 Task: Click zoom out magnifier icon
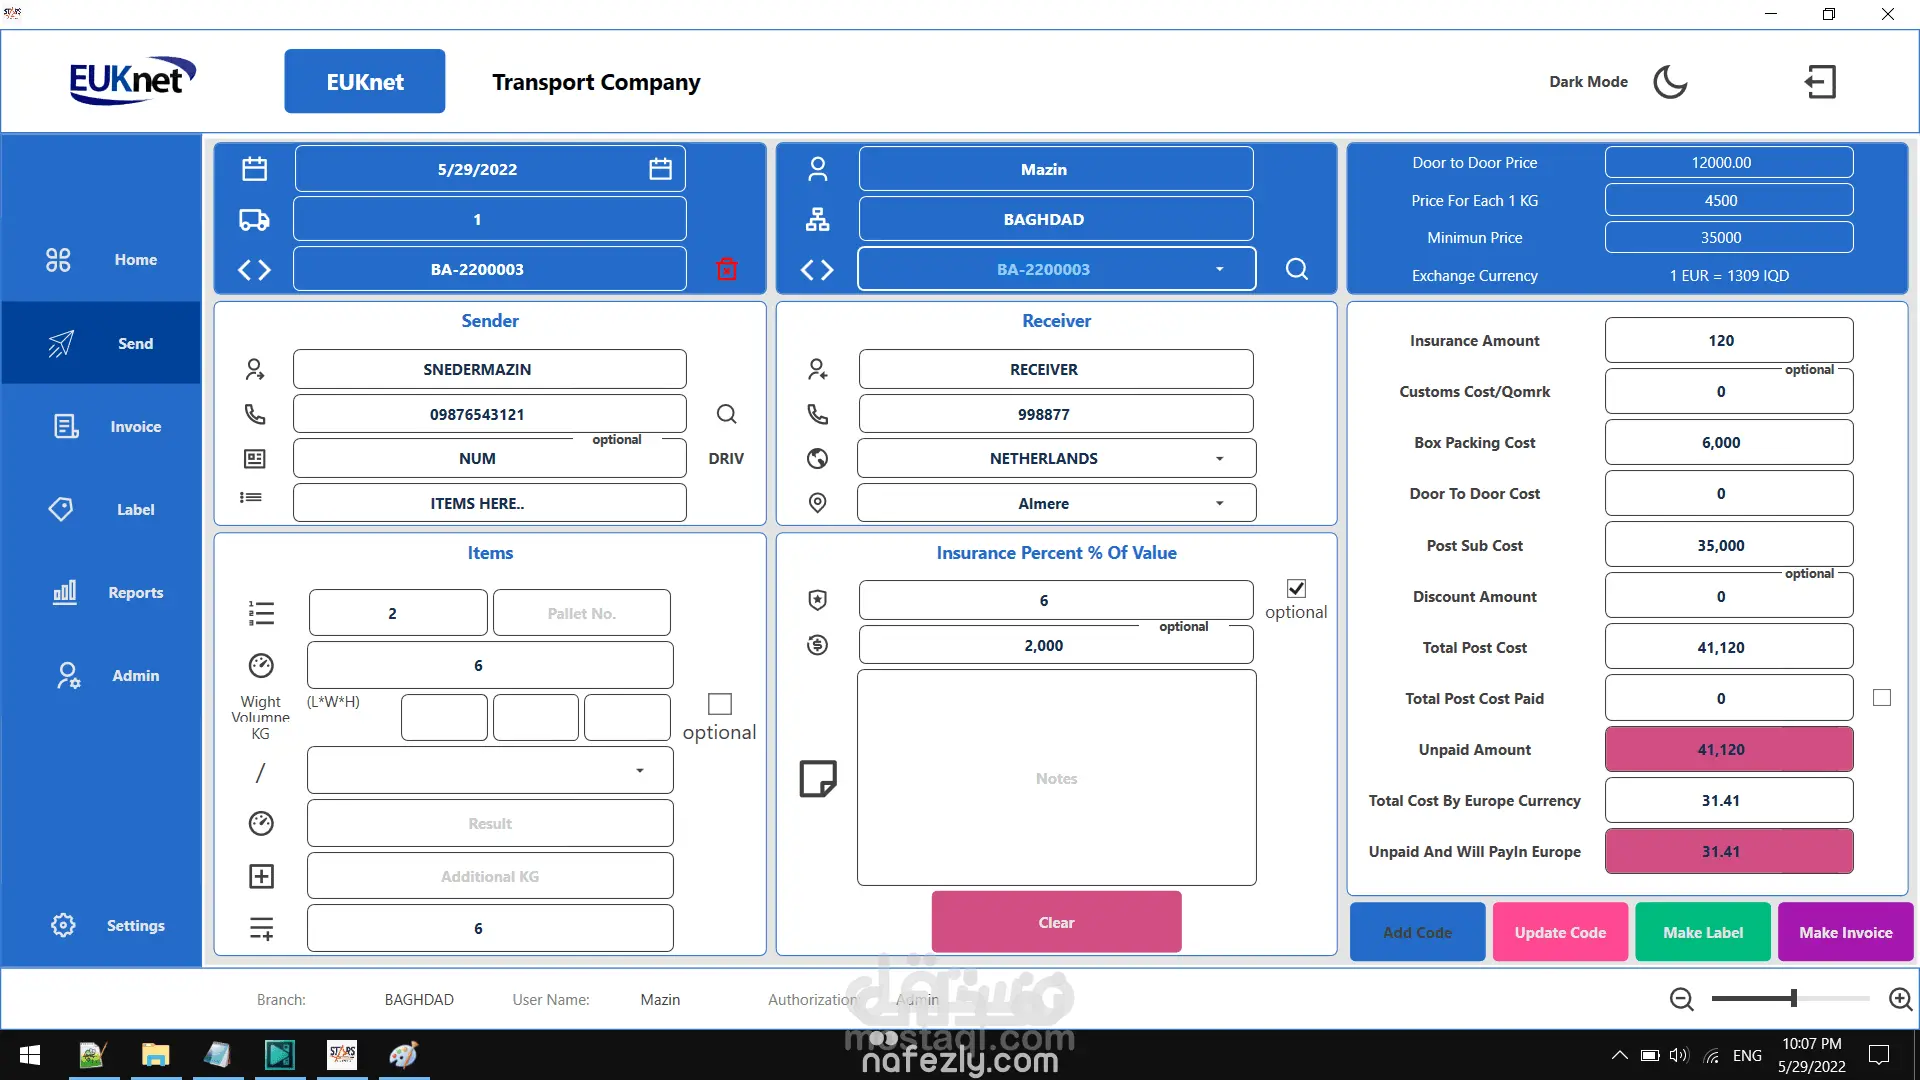(x=1681, y=999)
